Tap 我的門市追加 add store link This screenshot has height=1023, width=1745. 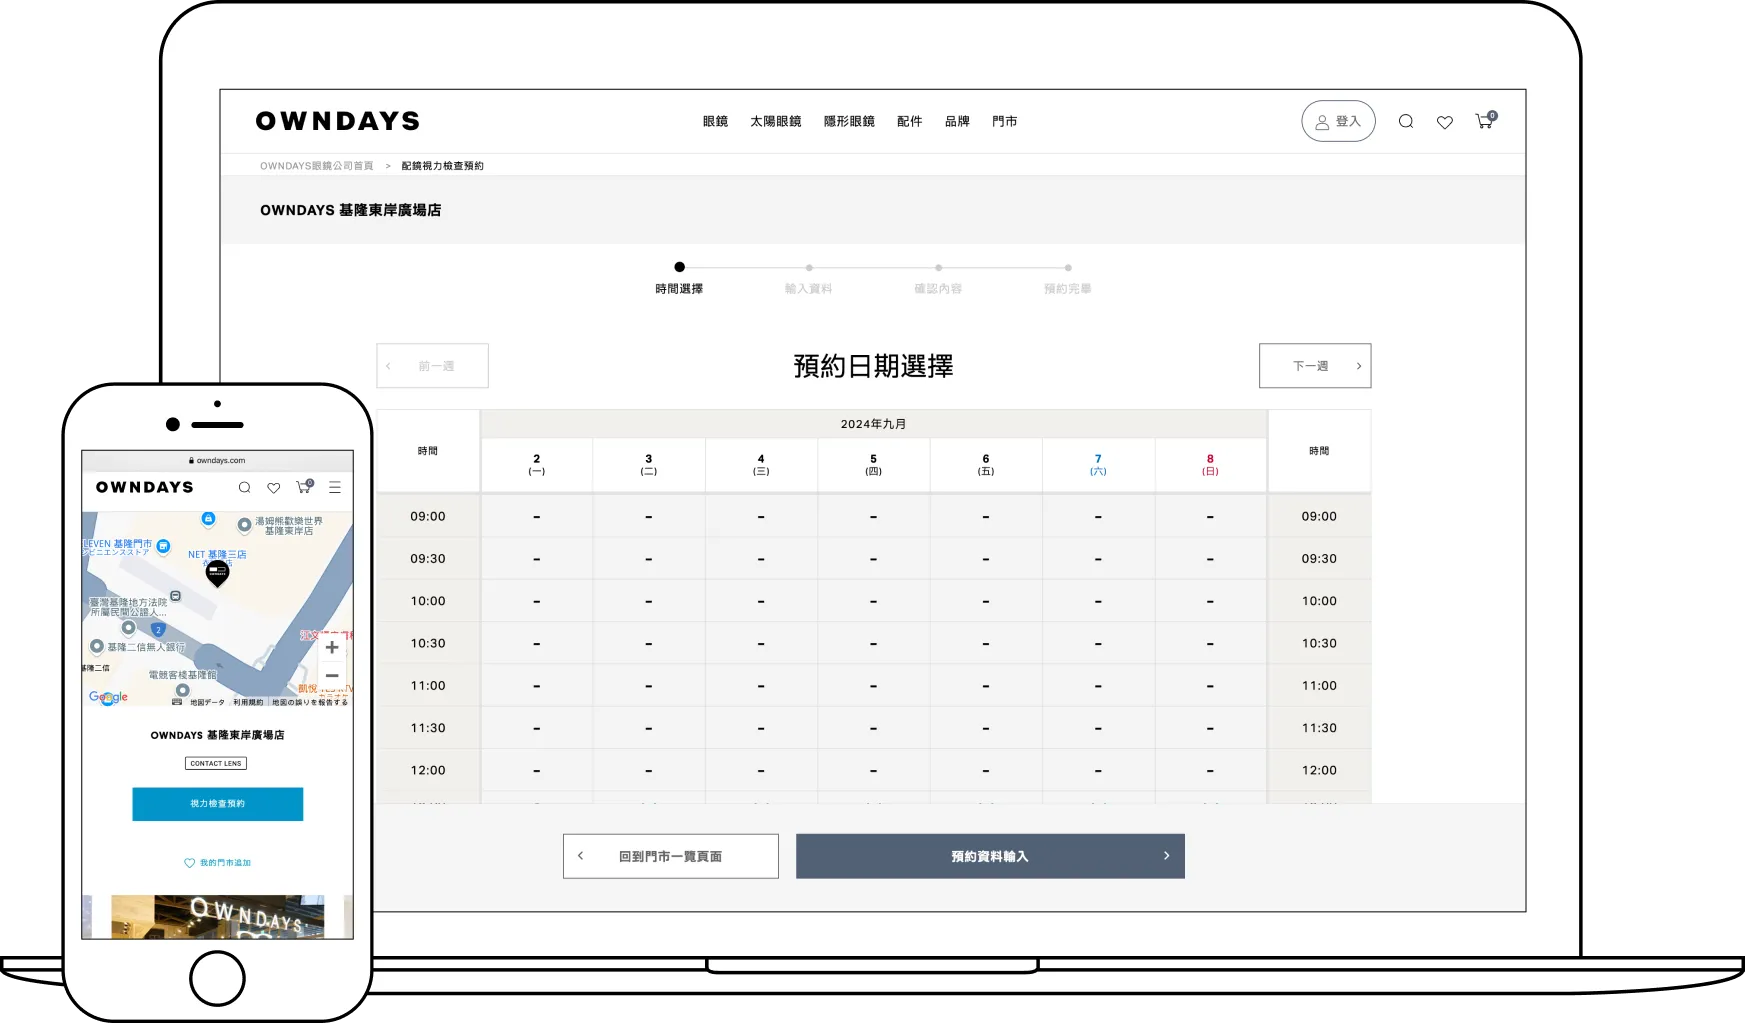click(x=217, y=862)
